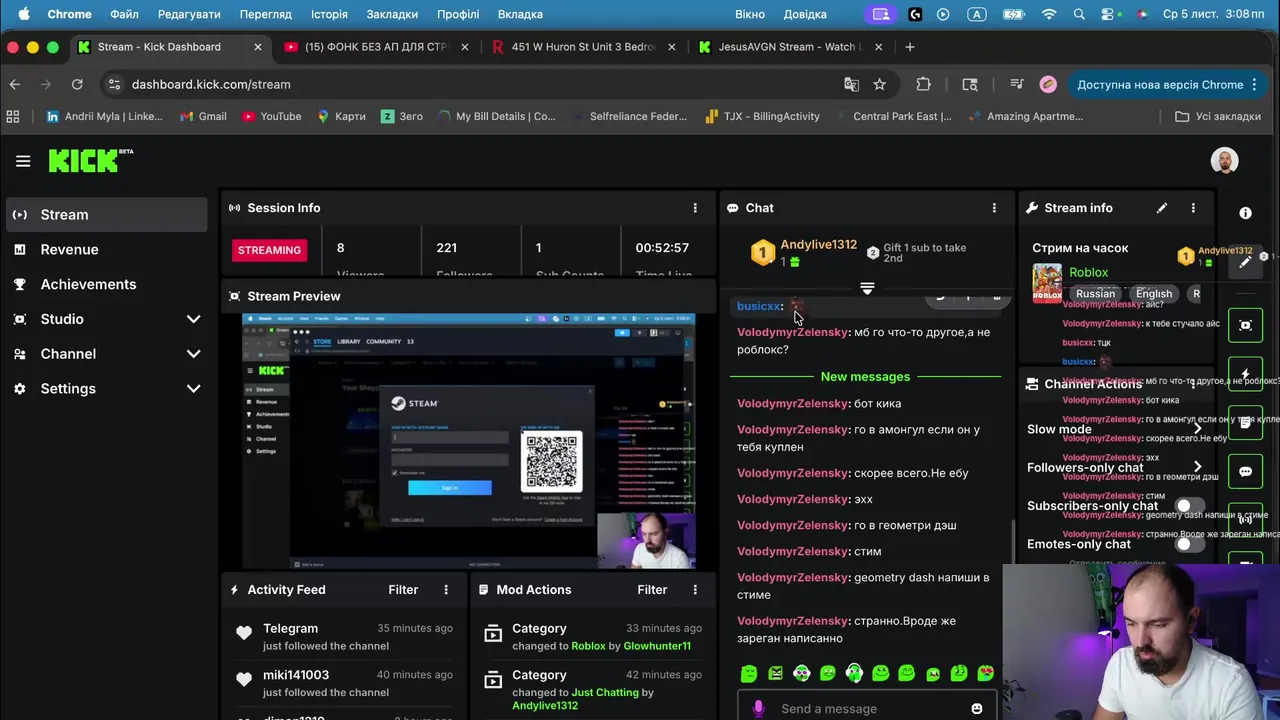Open Усі закладки bookmarks folder
Image resolution: width=1280 pixels, height=720 pixels.
click(x=1217, y=116)
